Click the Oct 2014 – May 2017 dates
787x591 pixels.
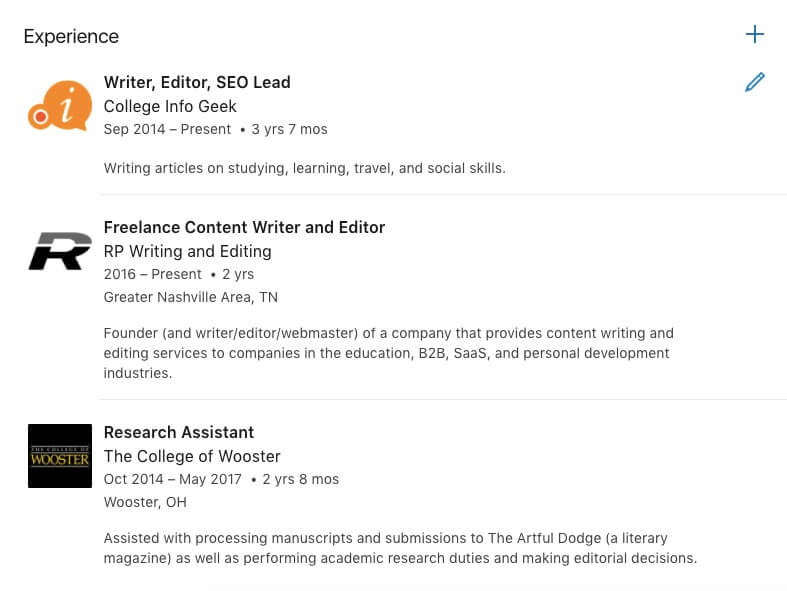[x=173, y=479]
